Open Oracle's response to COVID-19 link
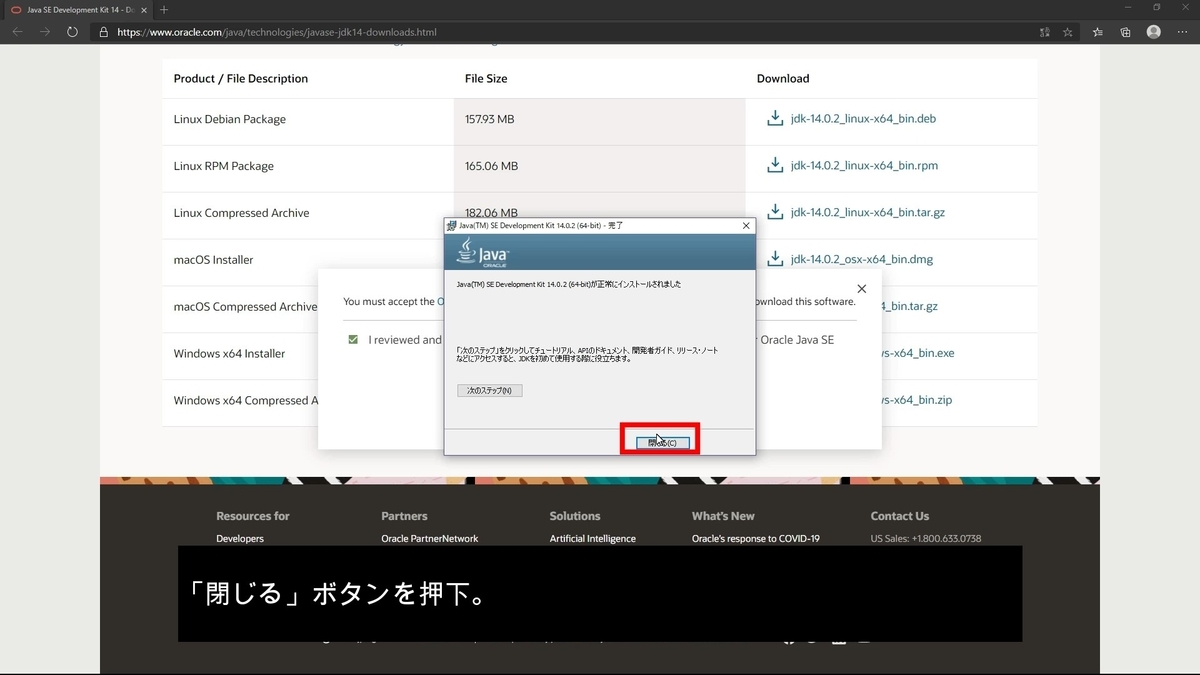The width and height of the screenshot is (1200, 675). coord(756,538)
